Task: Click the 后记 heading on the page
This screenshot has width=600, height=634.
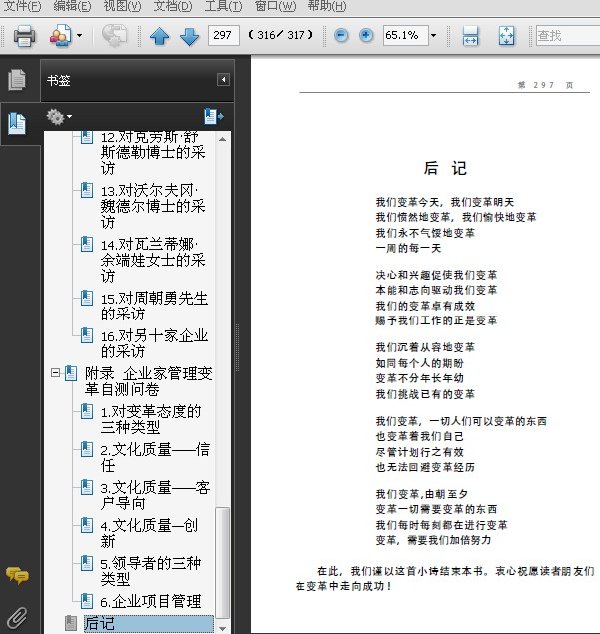Action: 445,169
